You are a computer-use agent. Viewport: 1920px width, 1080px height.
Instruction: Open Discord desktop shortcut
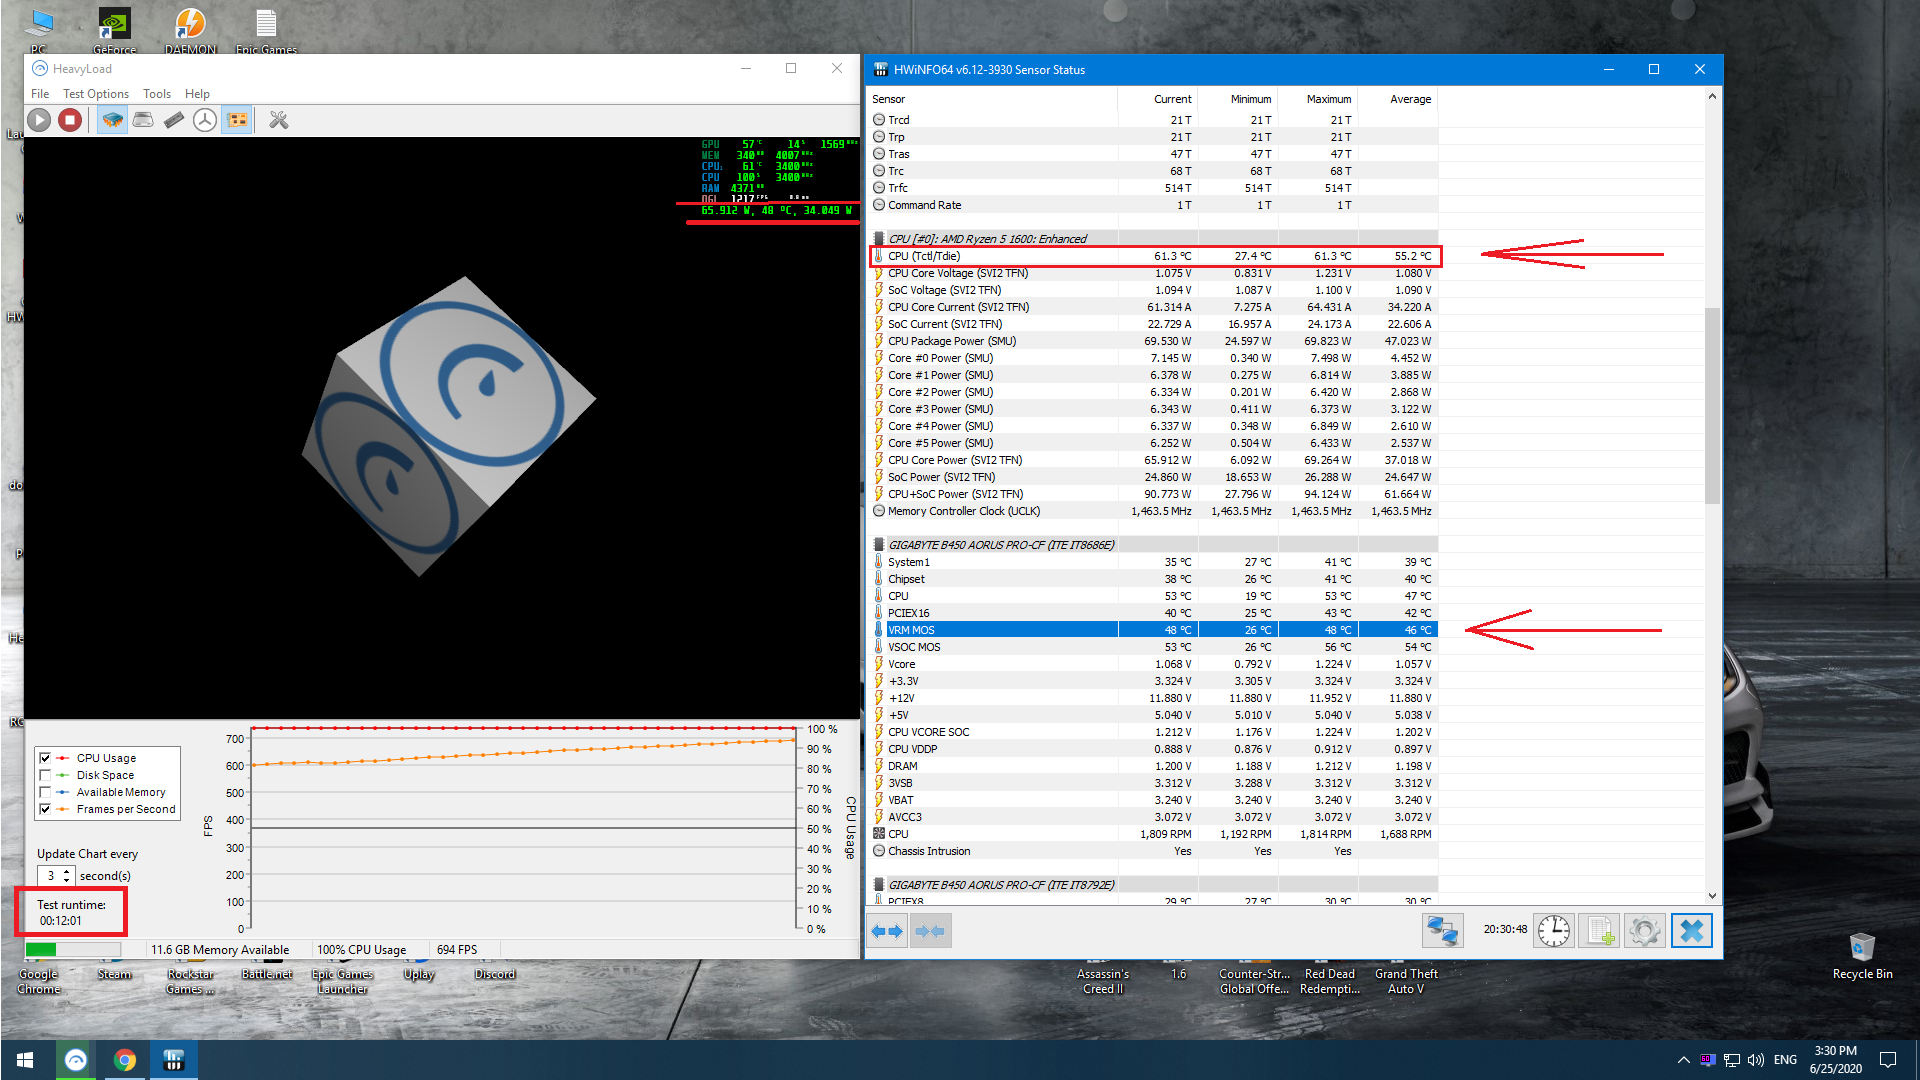pyautogui.click(x=495, y=970)
